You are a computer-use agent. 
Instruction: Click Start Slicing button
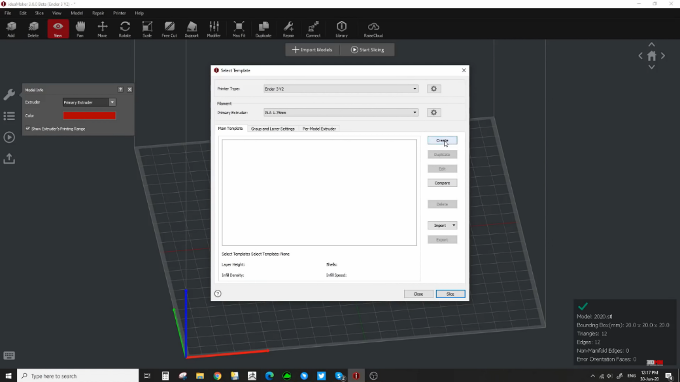coord(368,50)
